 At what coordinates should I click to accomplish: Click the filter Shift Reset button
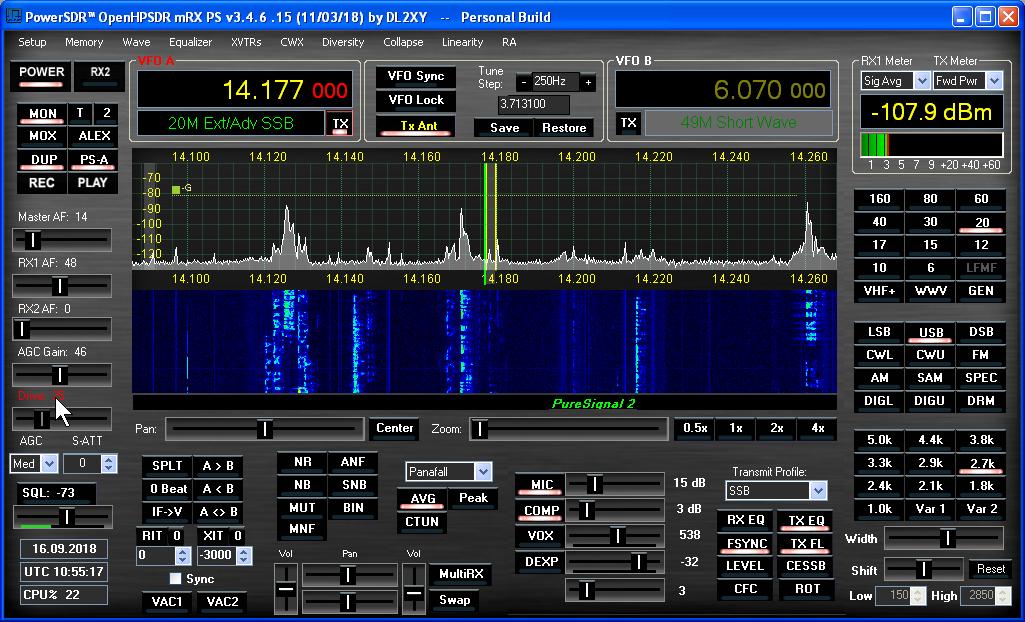coord(991,569)
